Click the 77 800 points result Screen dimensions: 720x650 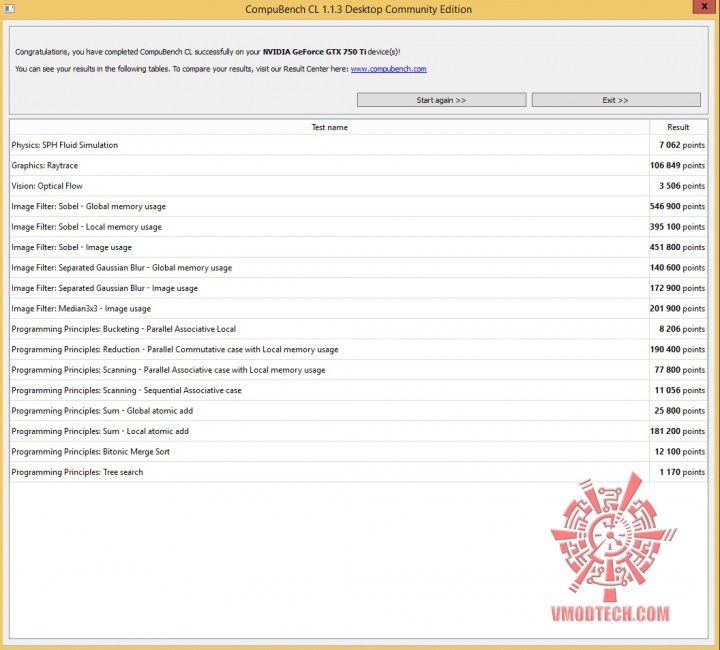680,370
